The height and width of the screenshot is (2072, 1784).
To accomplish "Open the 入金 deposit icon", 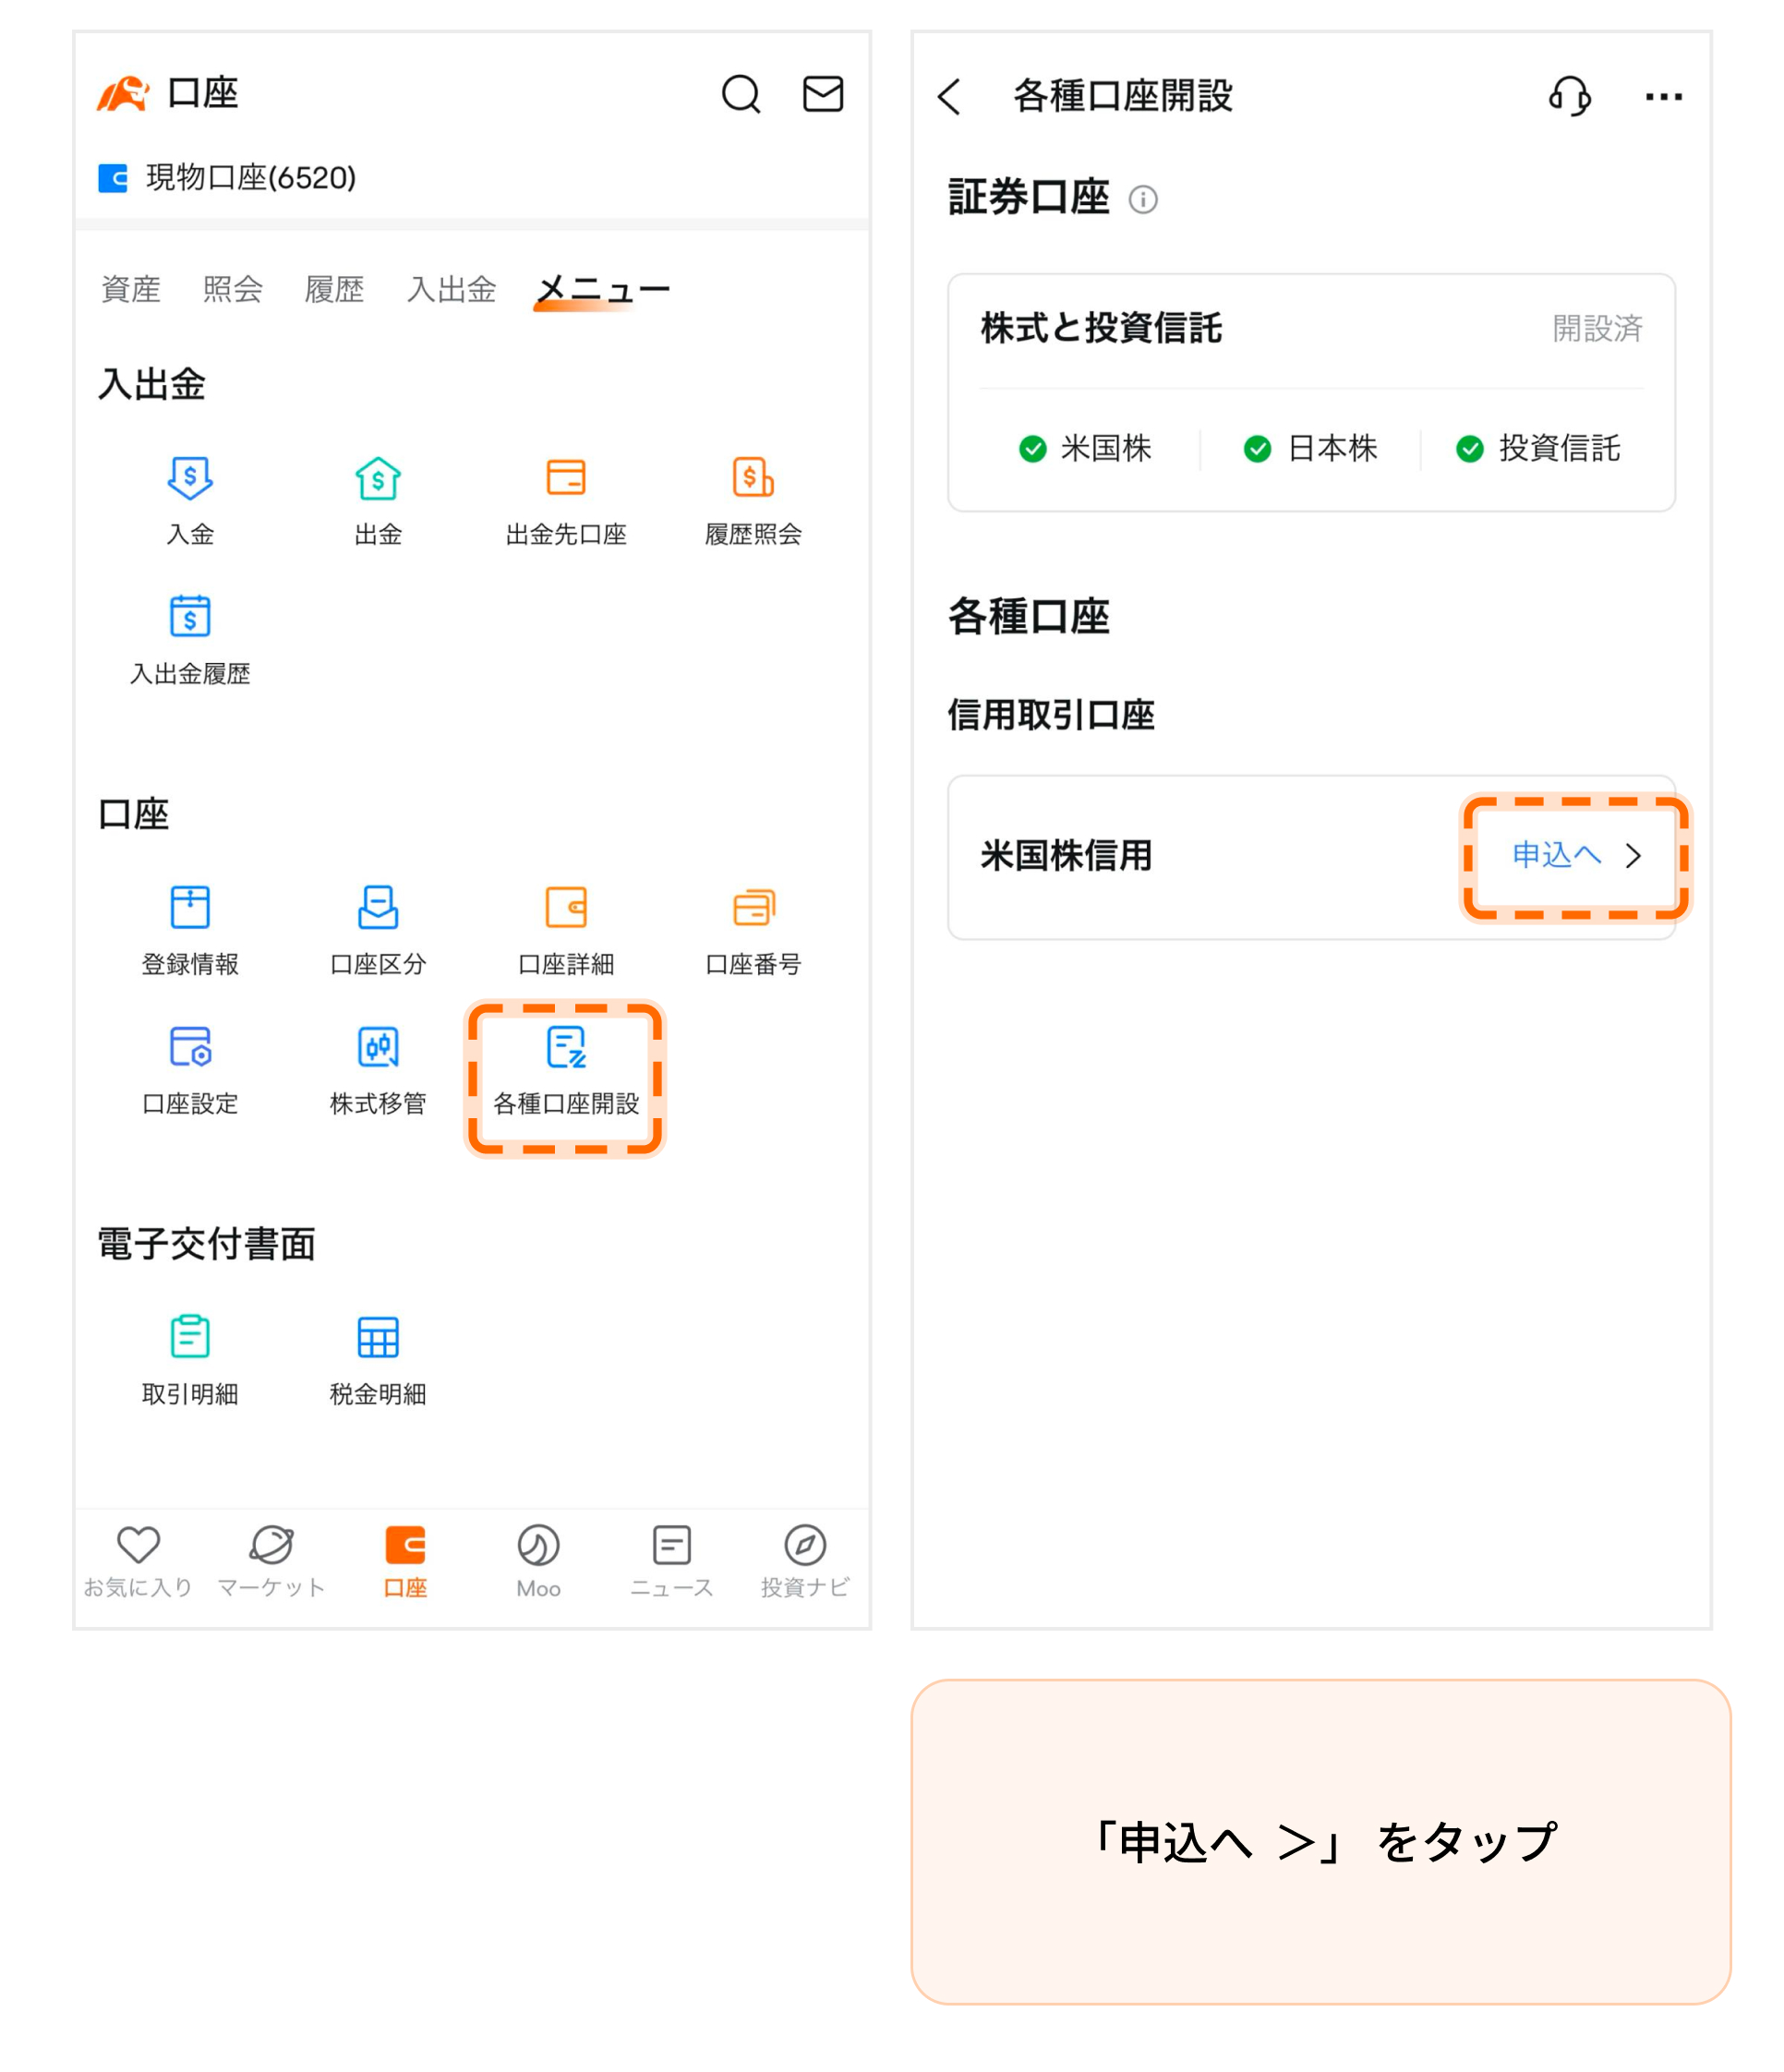I will [190, 500].
